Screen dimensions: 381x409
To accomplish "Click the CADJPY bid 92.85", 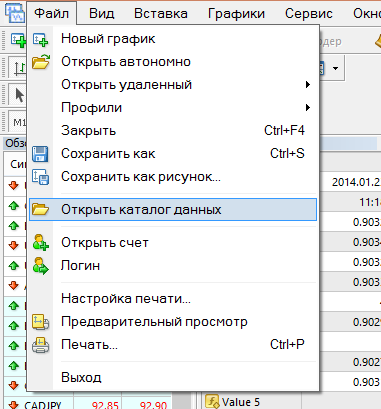I will click(105, 405).
